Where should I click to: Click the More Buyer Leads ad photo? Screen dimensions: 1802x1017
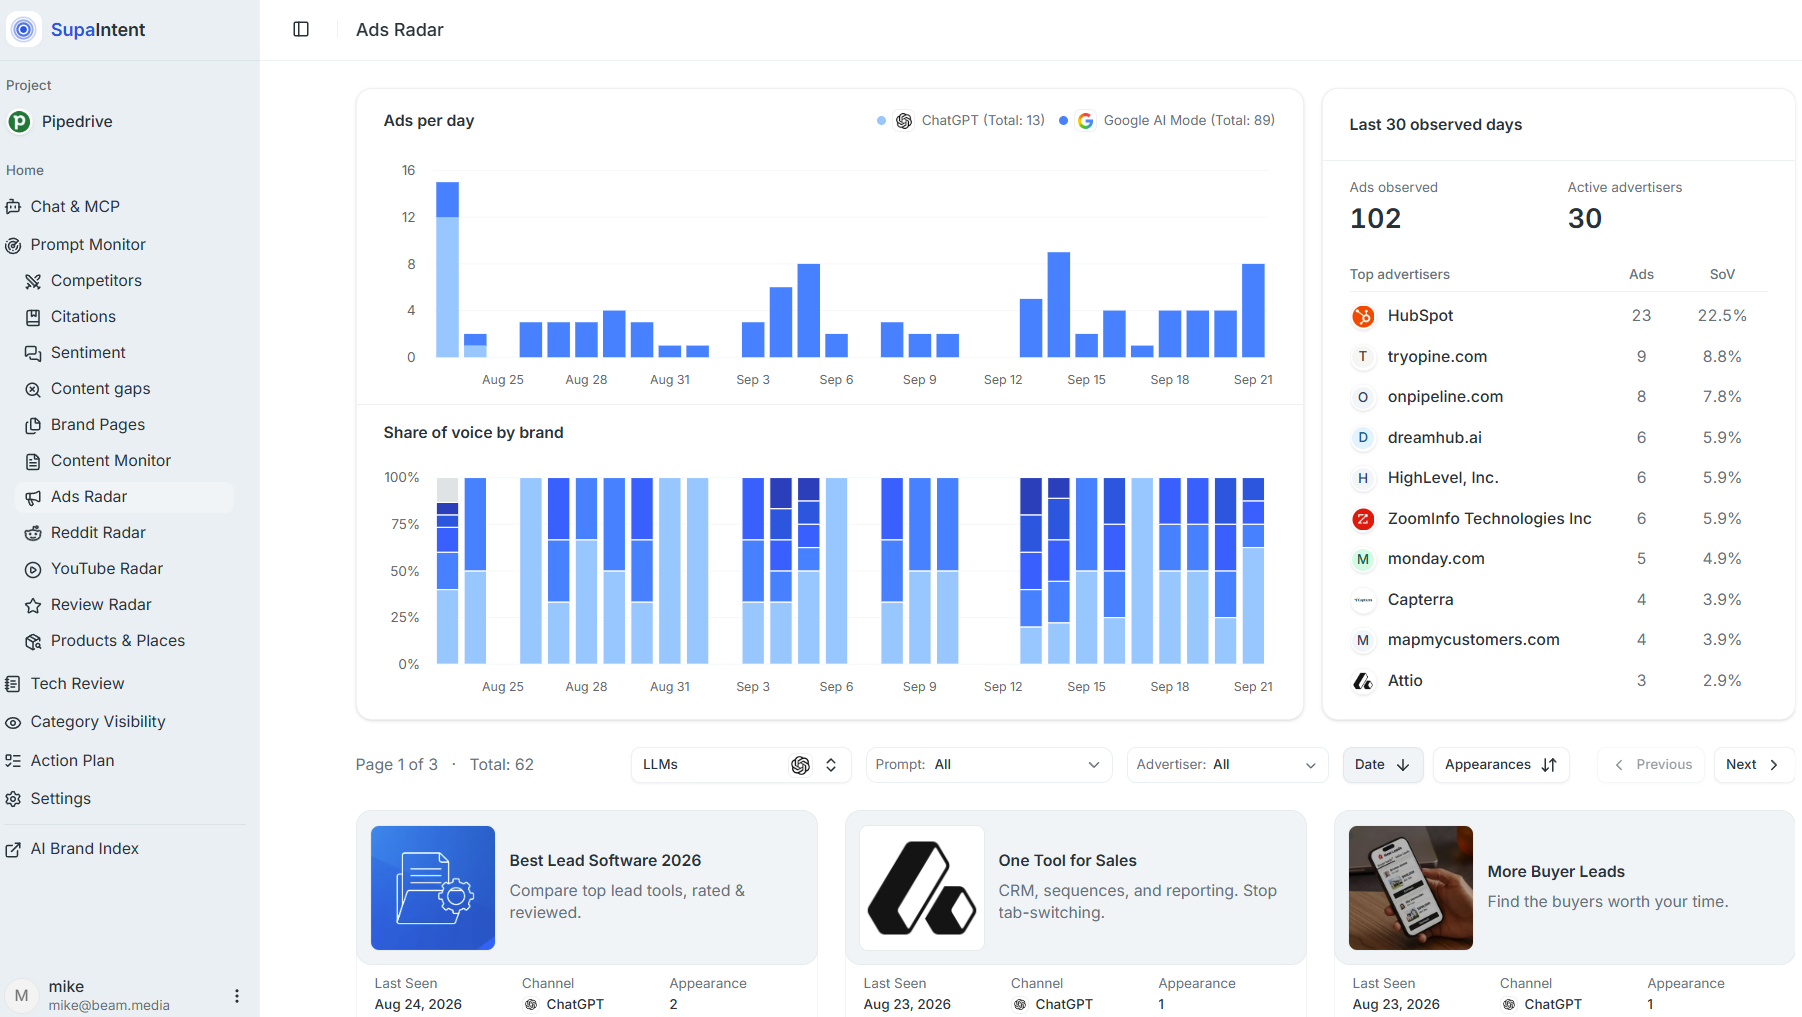click(x=1411, y=888)
